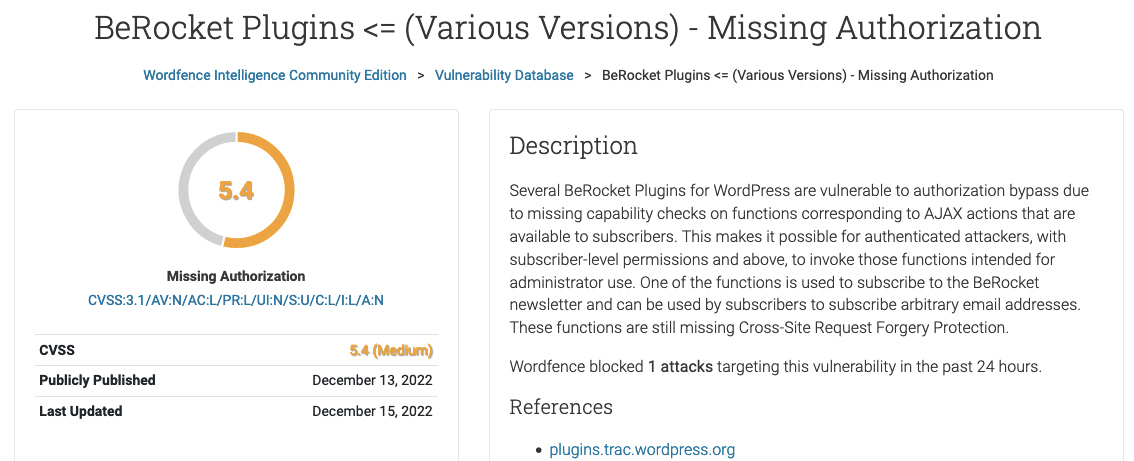Click the Description section heading
Viewport: 1134px width, 461px height.
[574, 145]
